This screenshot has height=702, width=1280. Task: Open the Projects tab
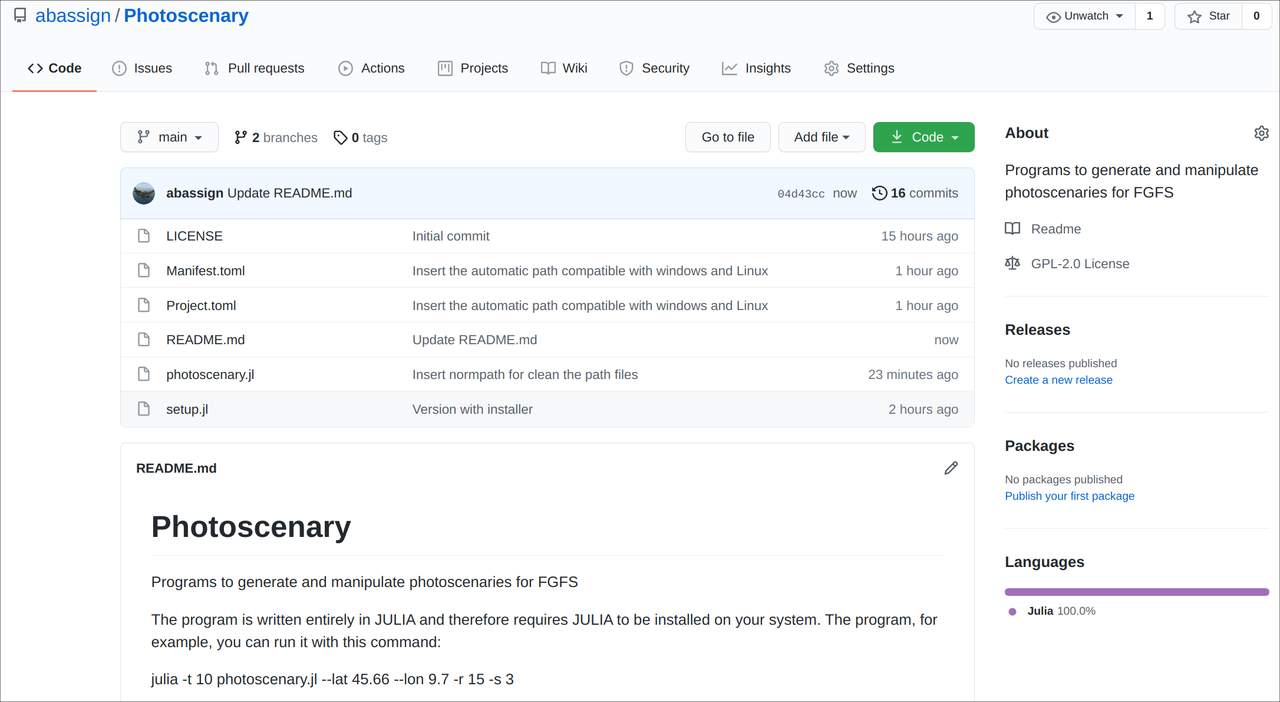coord(473,68)
